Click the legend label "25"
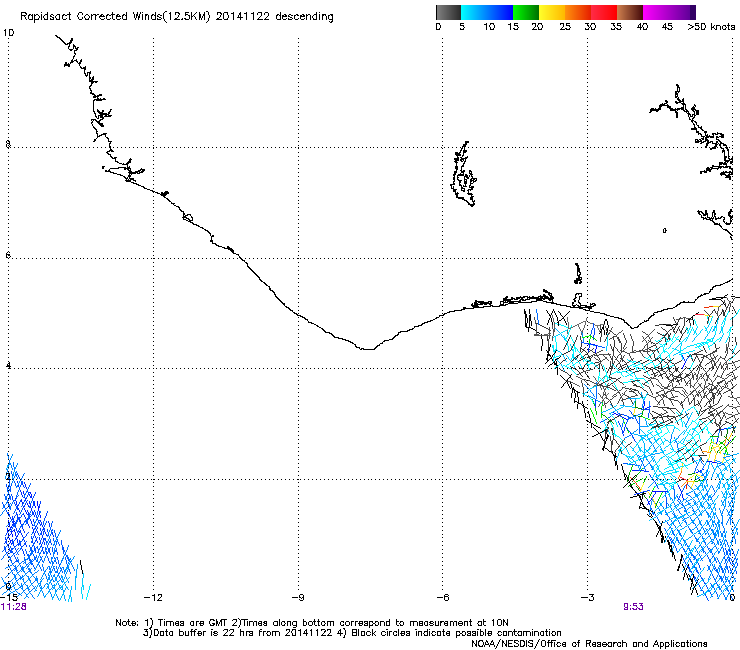The image size is (740, 650). click(x=565, y=27)
